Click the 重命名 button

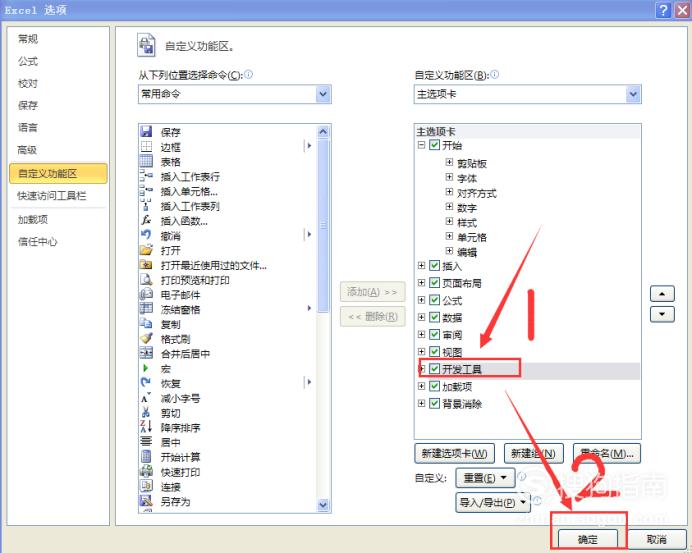[607, 453]
